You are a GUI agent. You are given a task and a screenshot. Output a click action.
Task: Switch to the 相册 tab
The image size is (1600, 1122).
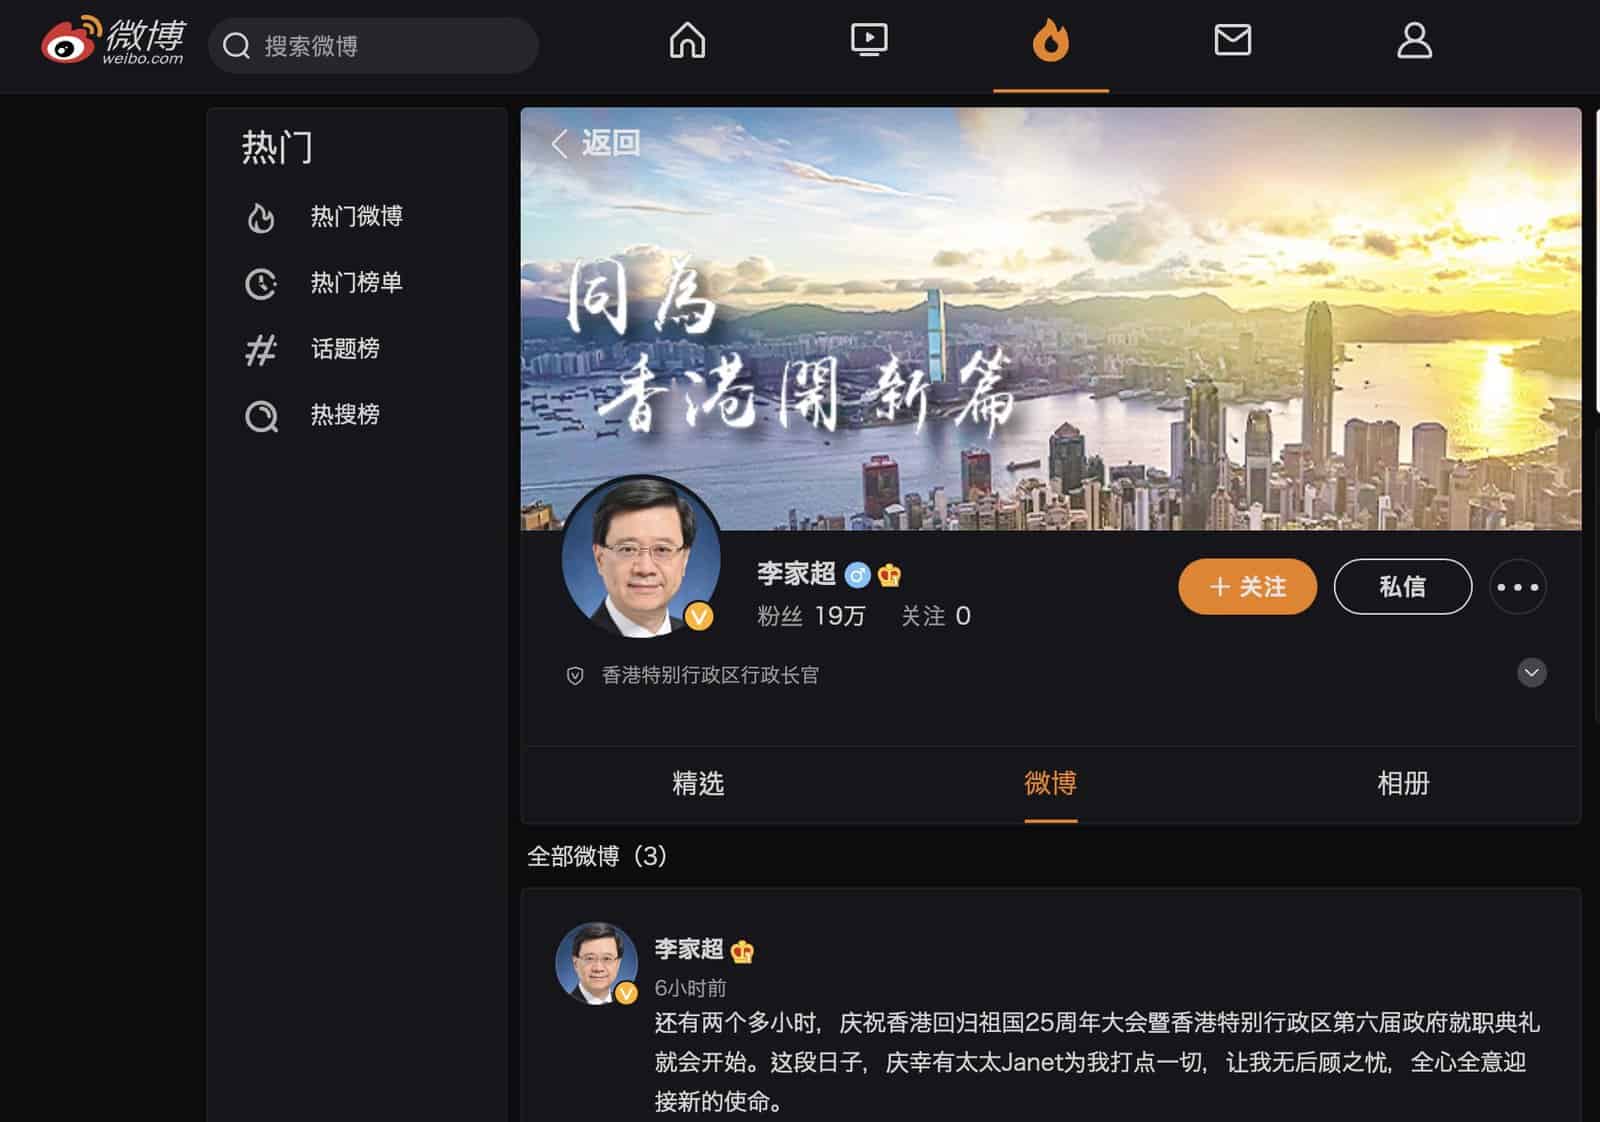[1403, 783]
